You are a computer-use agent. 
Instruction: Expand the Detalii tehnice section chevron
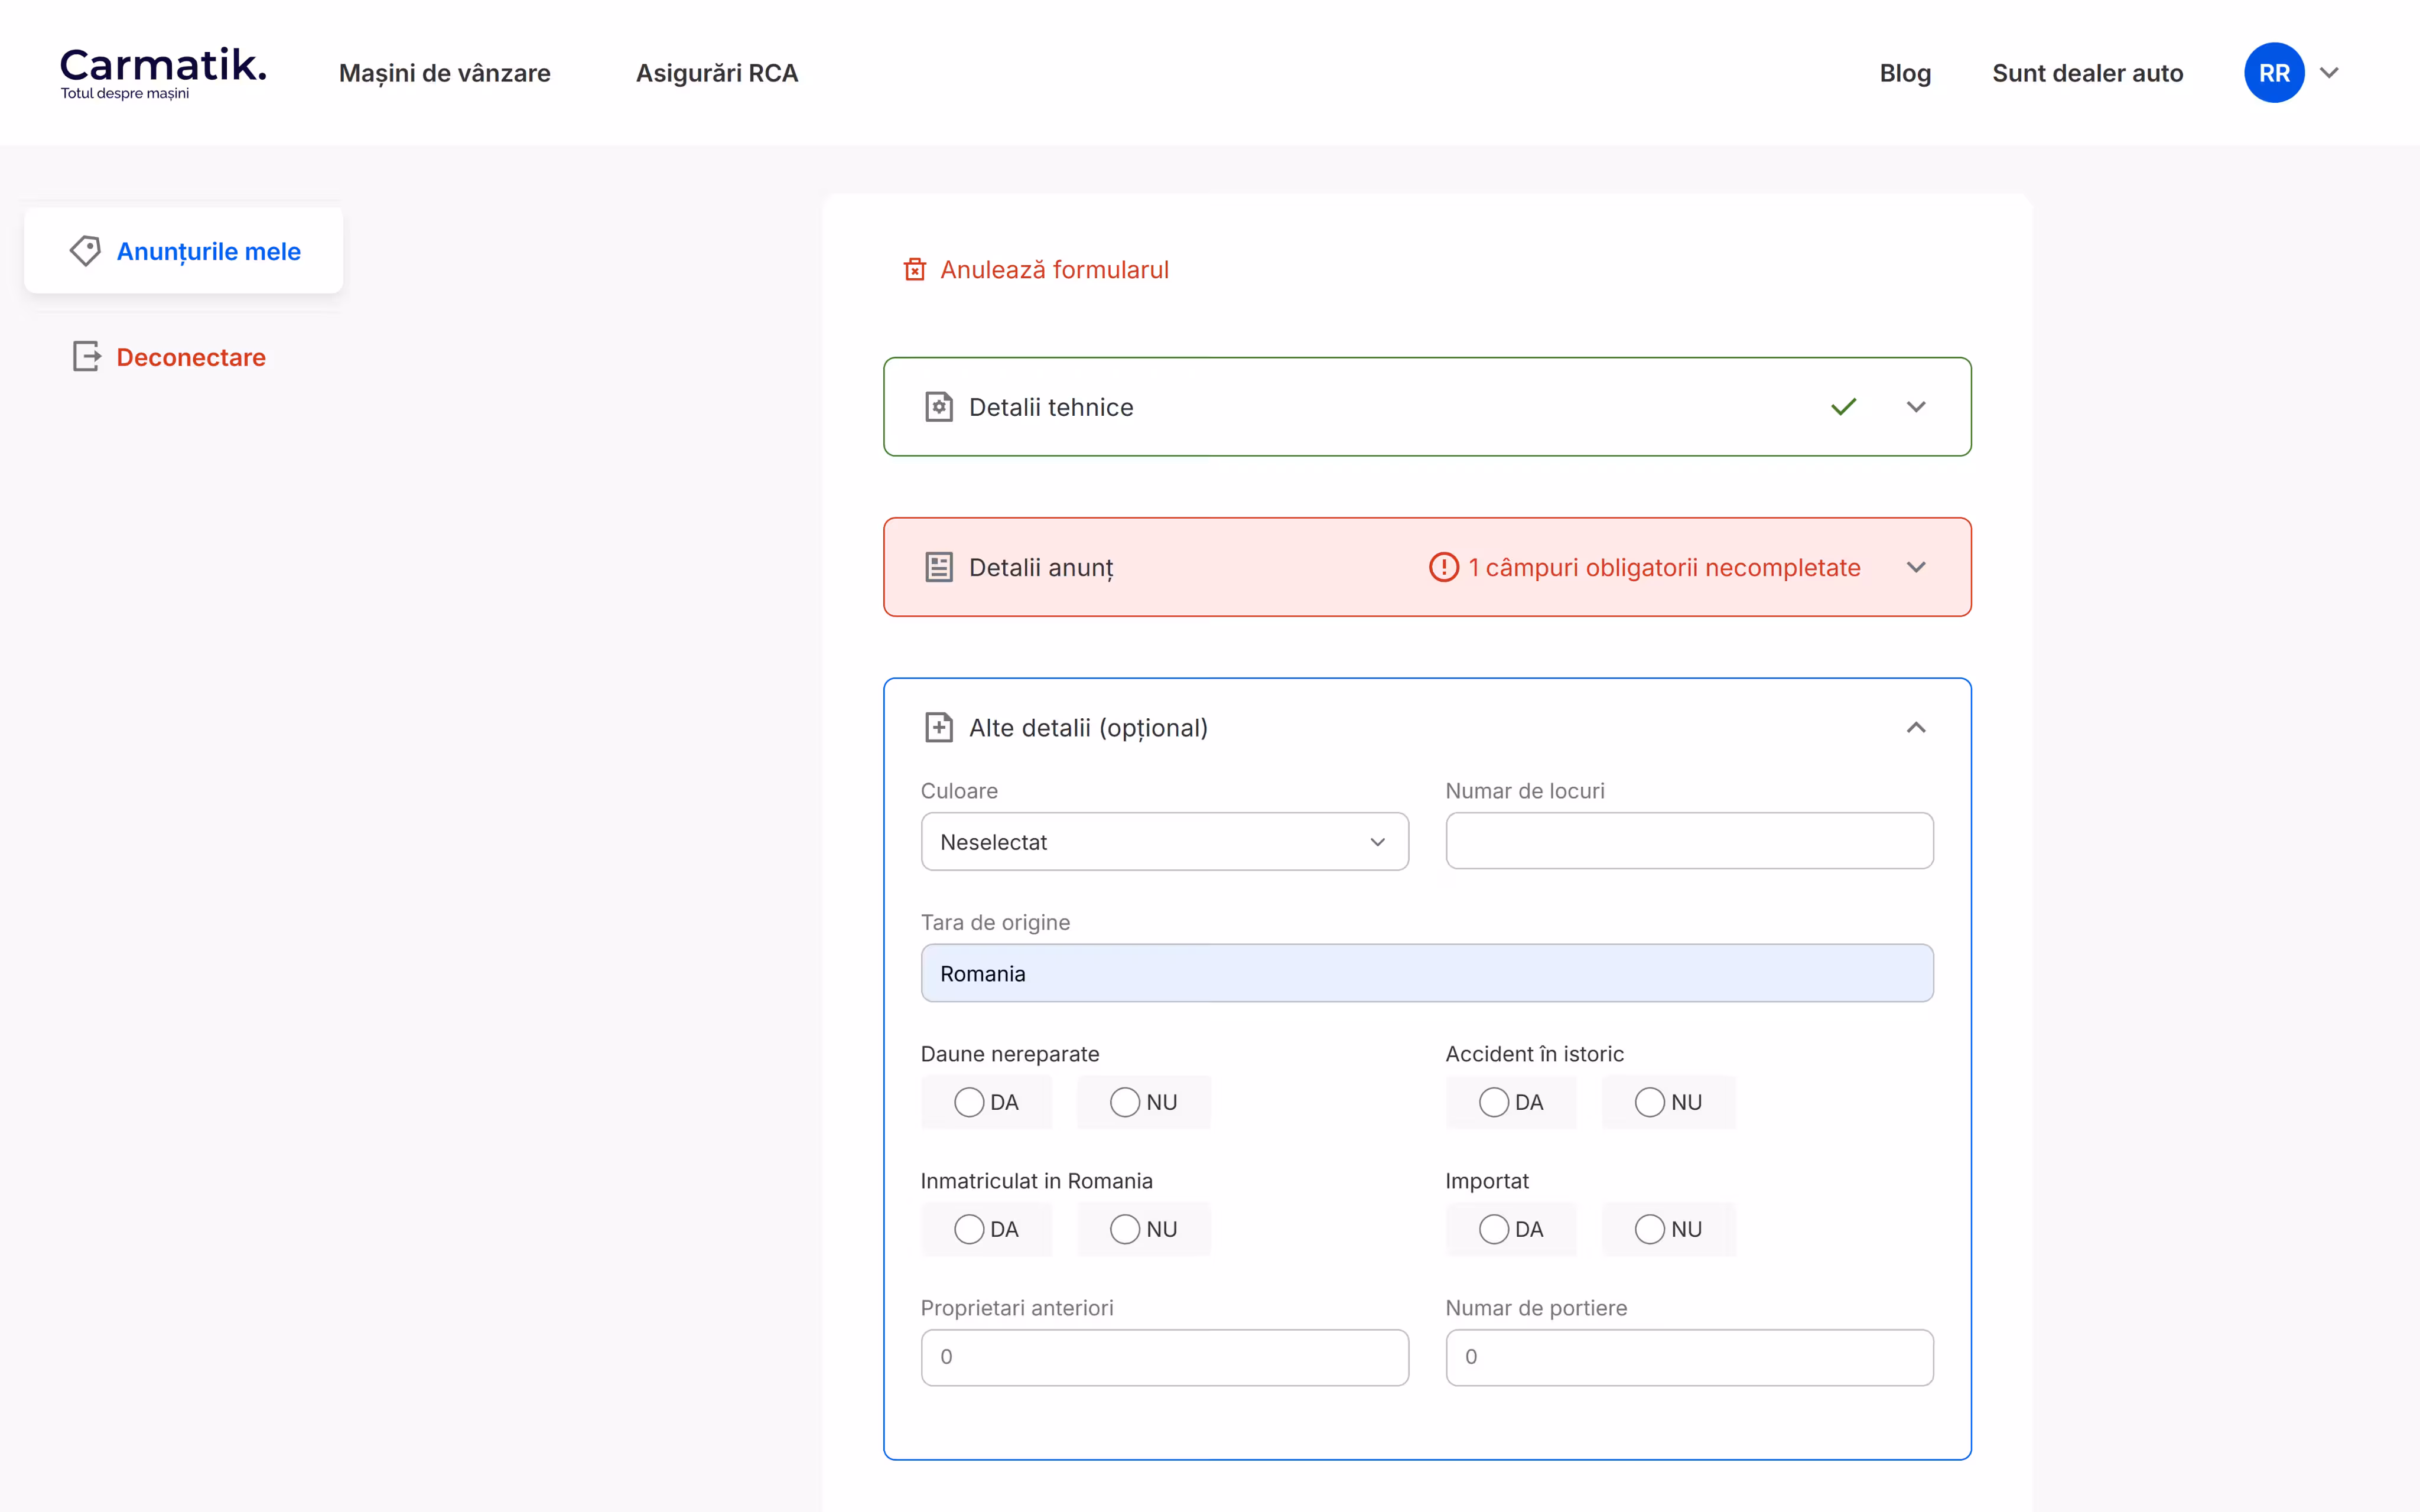(1915, 407)
